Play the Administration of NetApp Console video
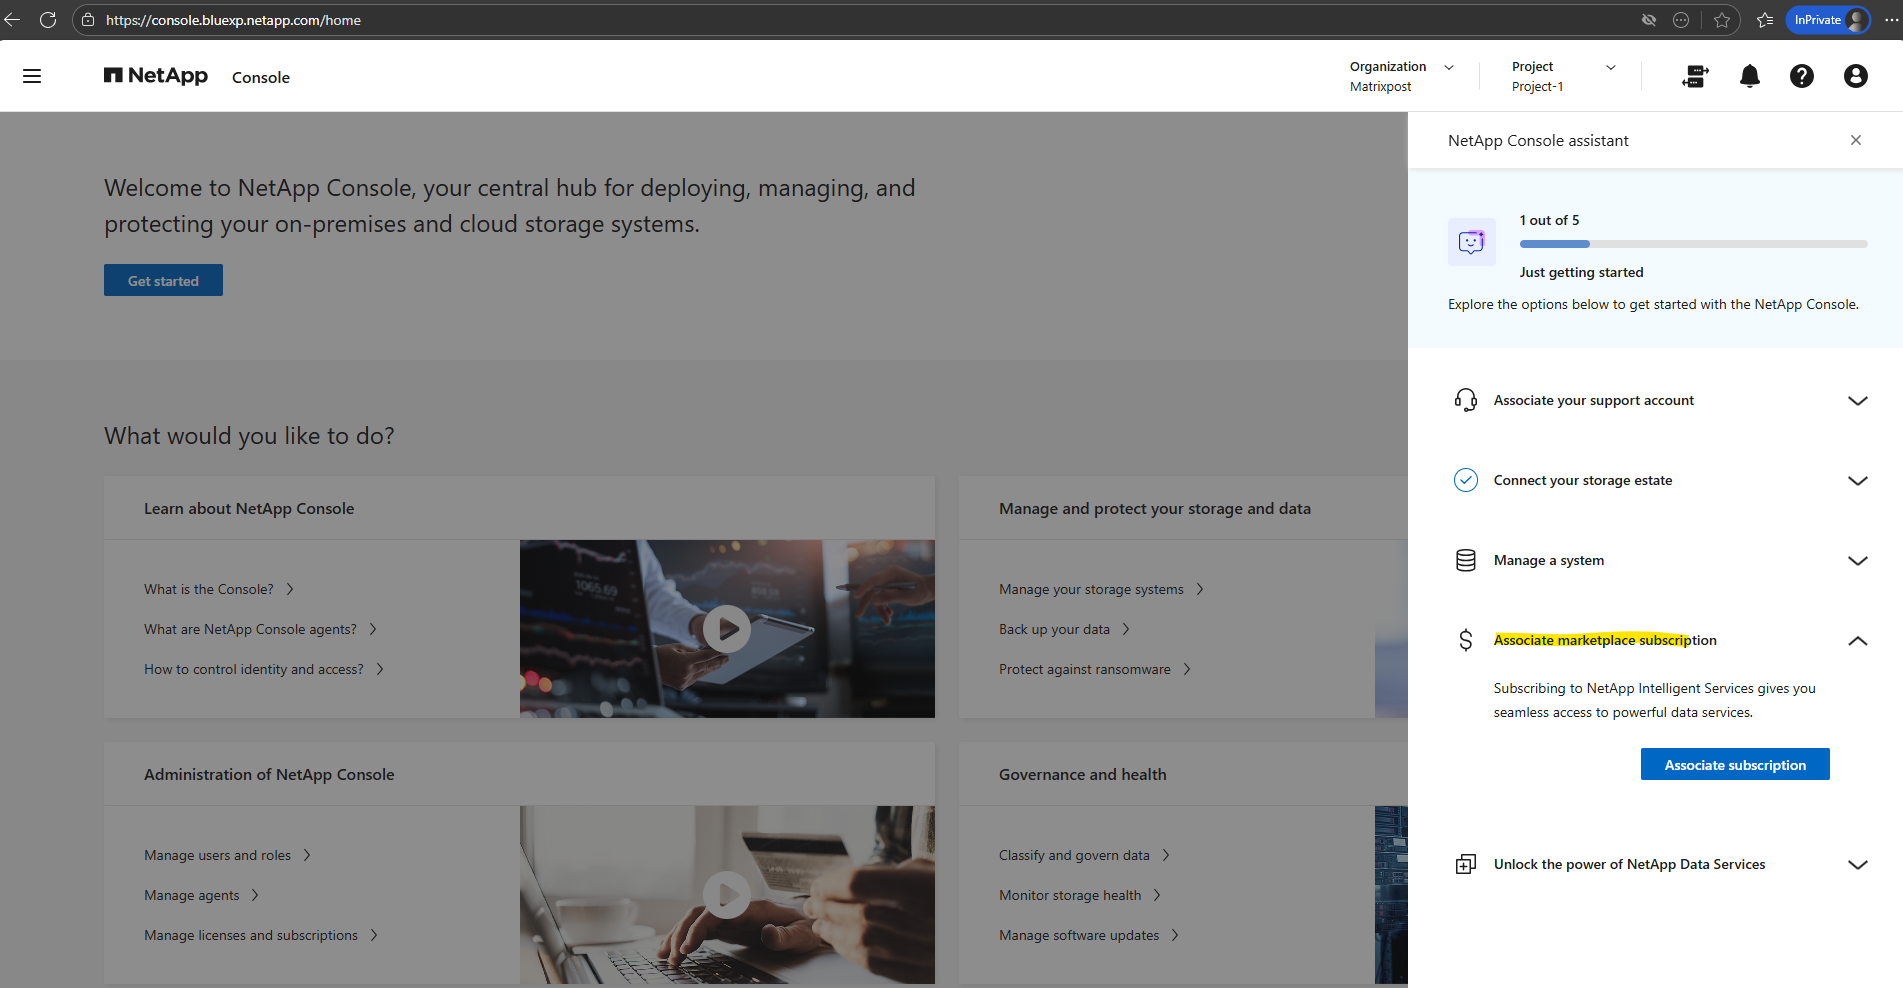 [x=727, y=895]
